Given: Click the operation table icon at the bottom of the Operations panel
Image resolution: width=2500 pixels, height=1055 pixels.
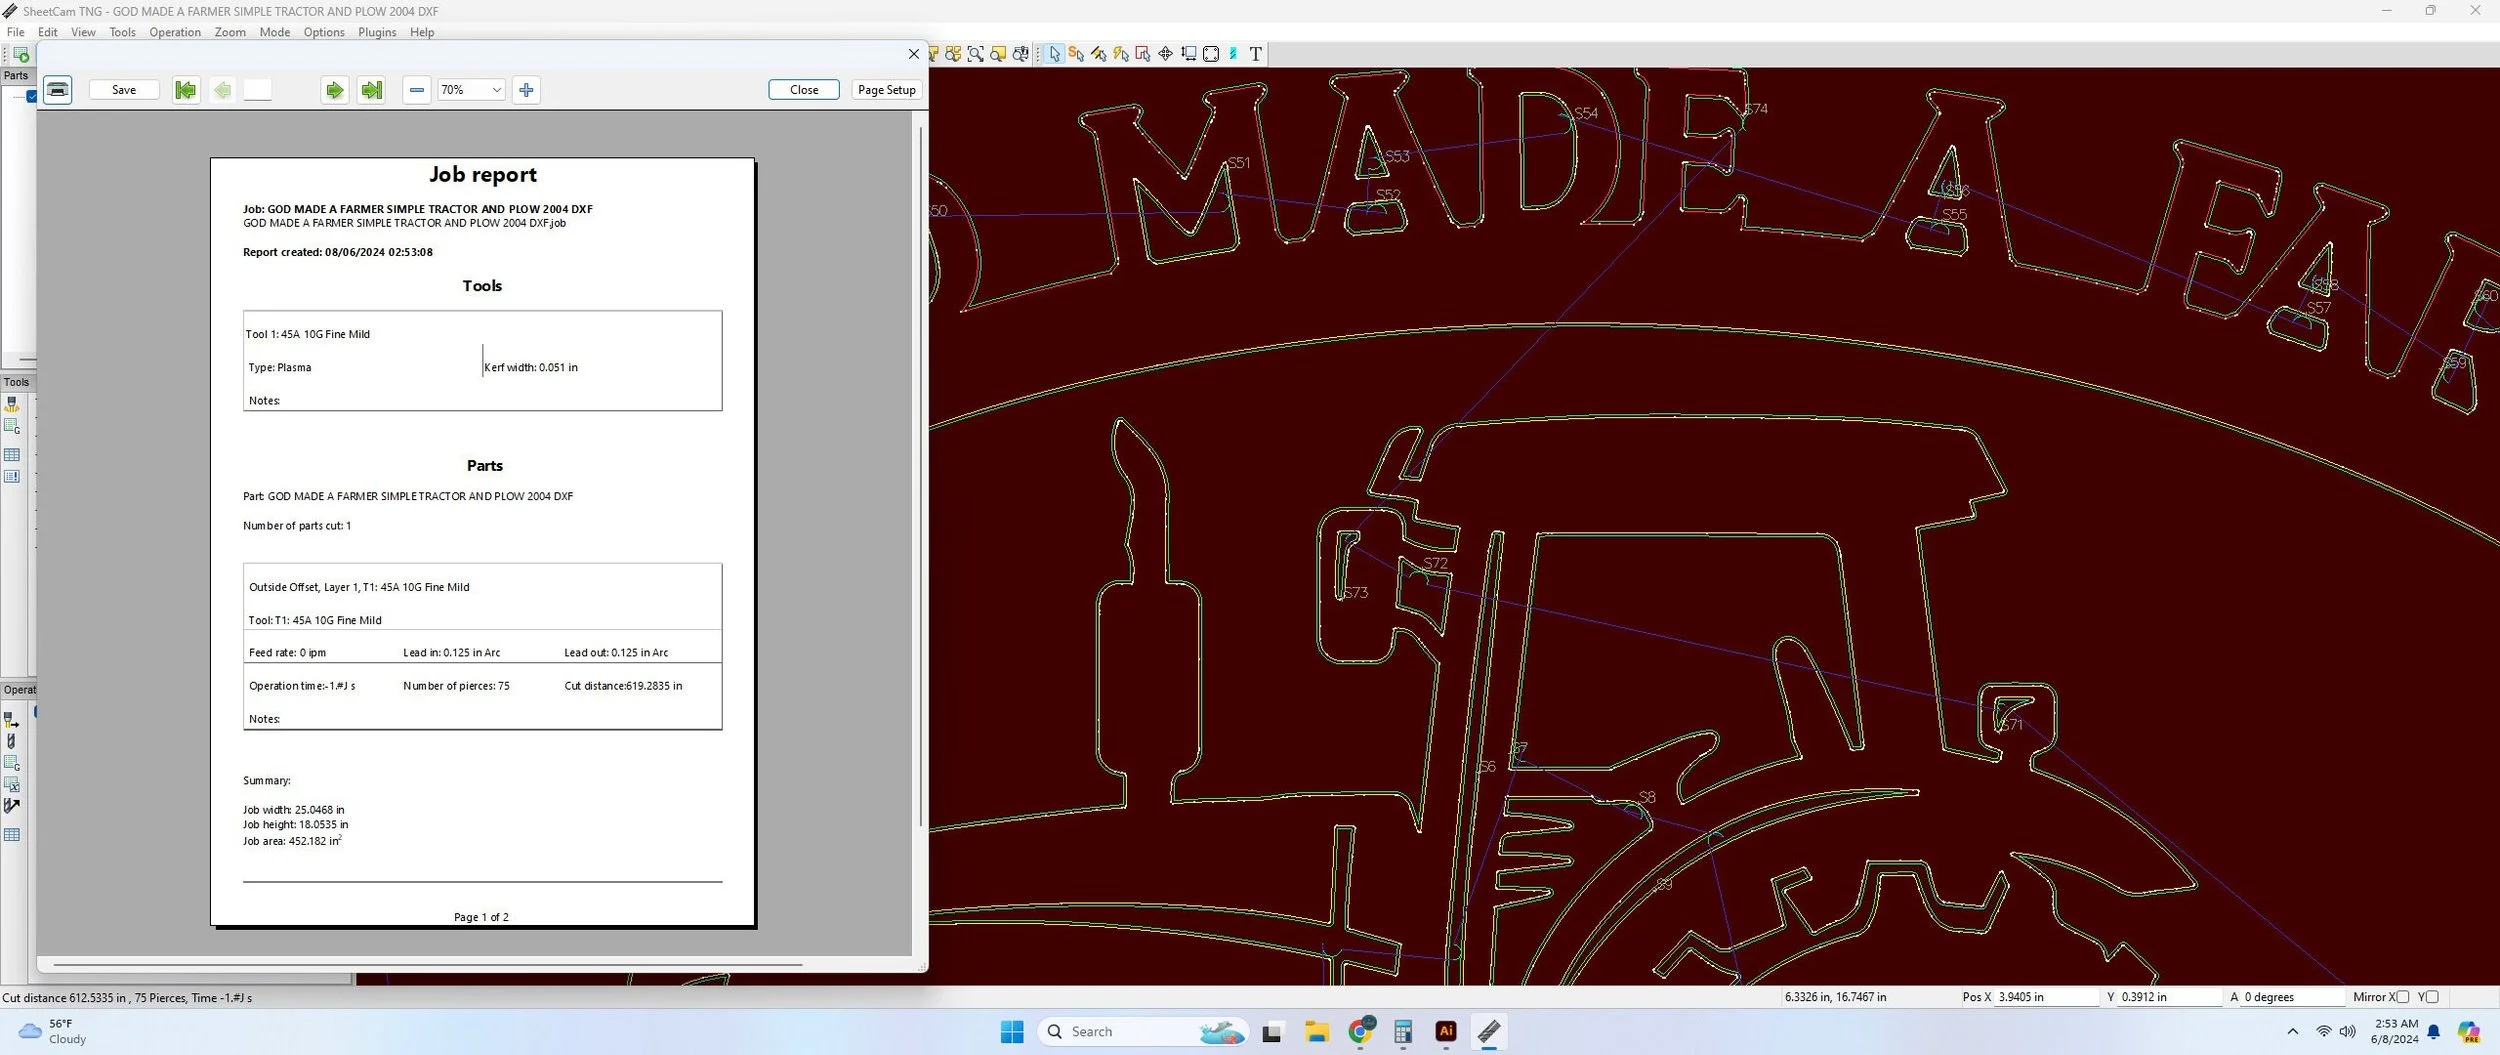Looking at the screenshot, I should point(12,835).
